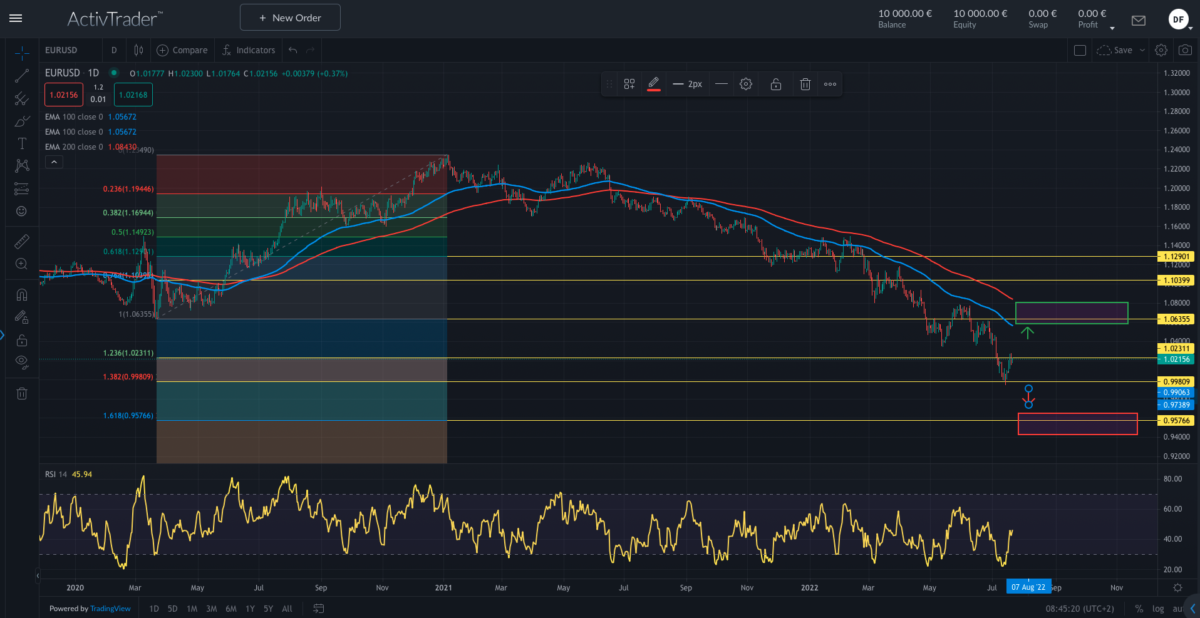This screenshot has width=1200, height=618.
Task: Click the red sell price 1.02156 button
Action: click(x=63, y=95)
